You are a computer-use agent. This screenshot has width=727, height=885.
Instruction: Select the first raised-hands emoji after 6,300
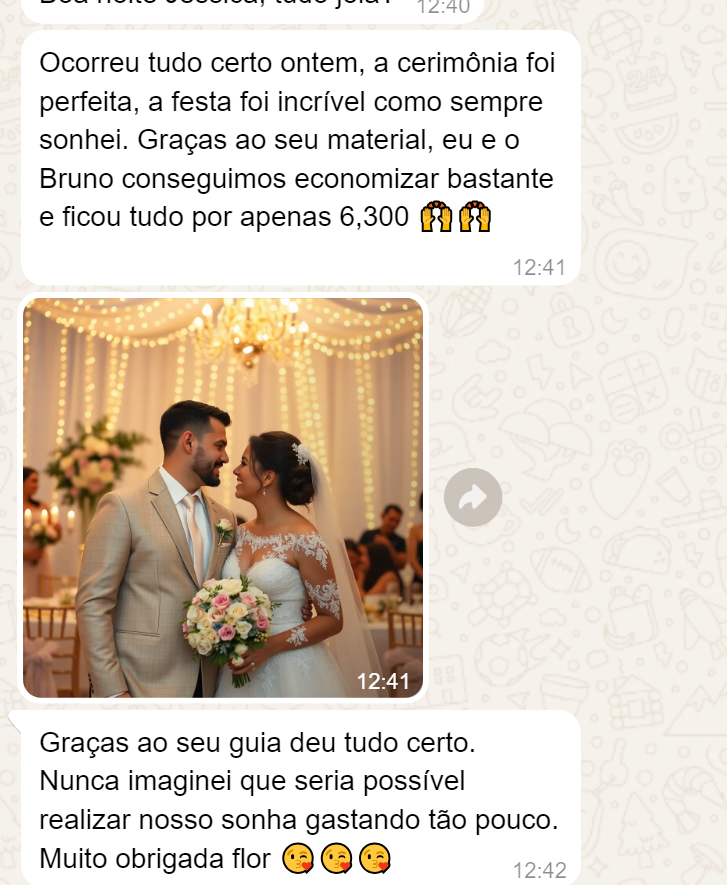[x=436, y=217]
